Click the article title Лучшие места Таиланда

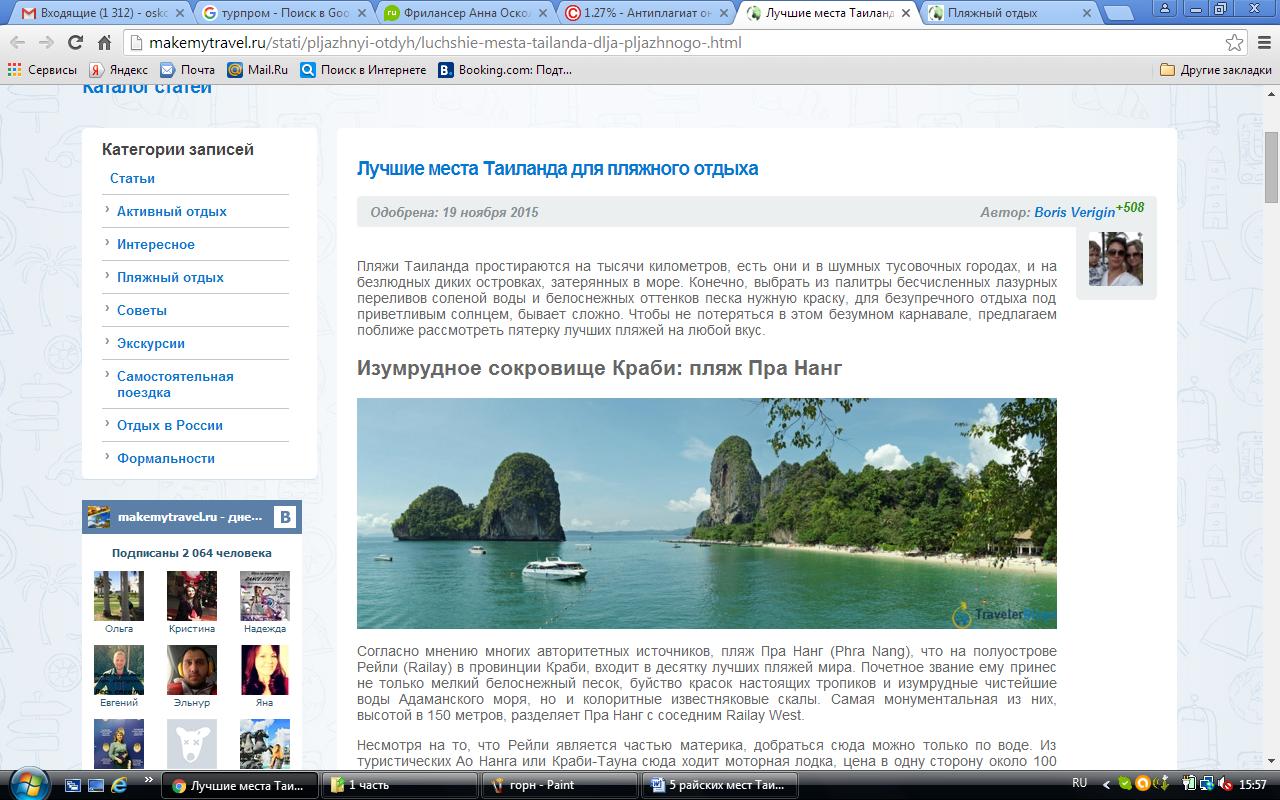pos(557,168)
